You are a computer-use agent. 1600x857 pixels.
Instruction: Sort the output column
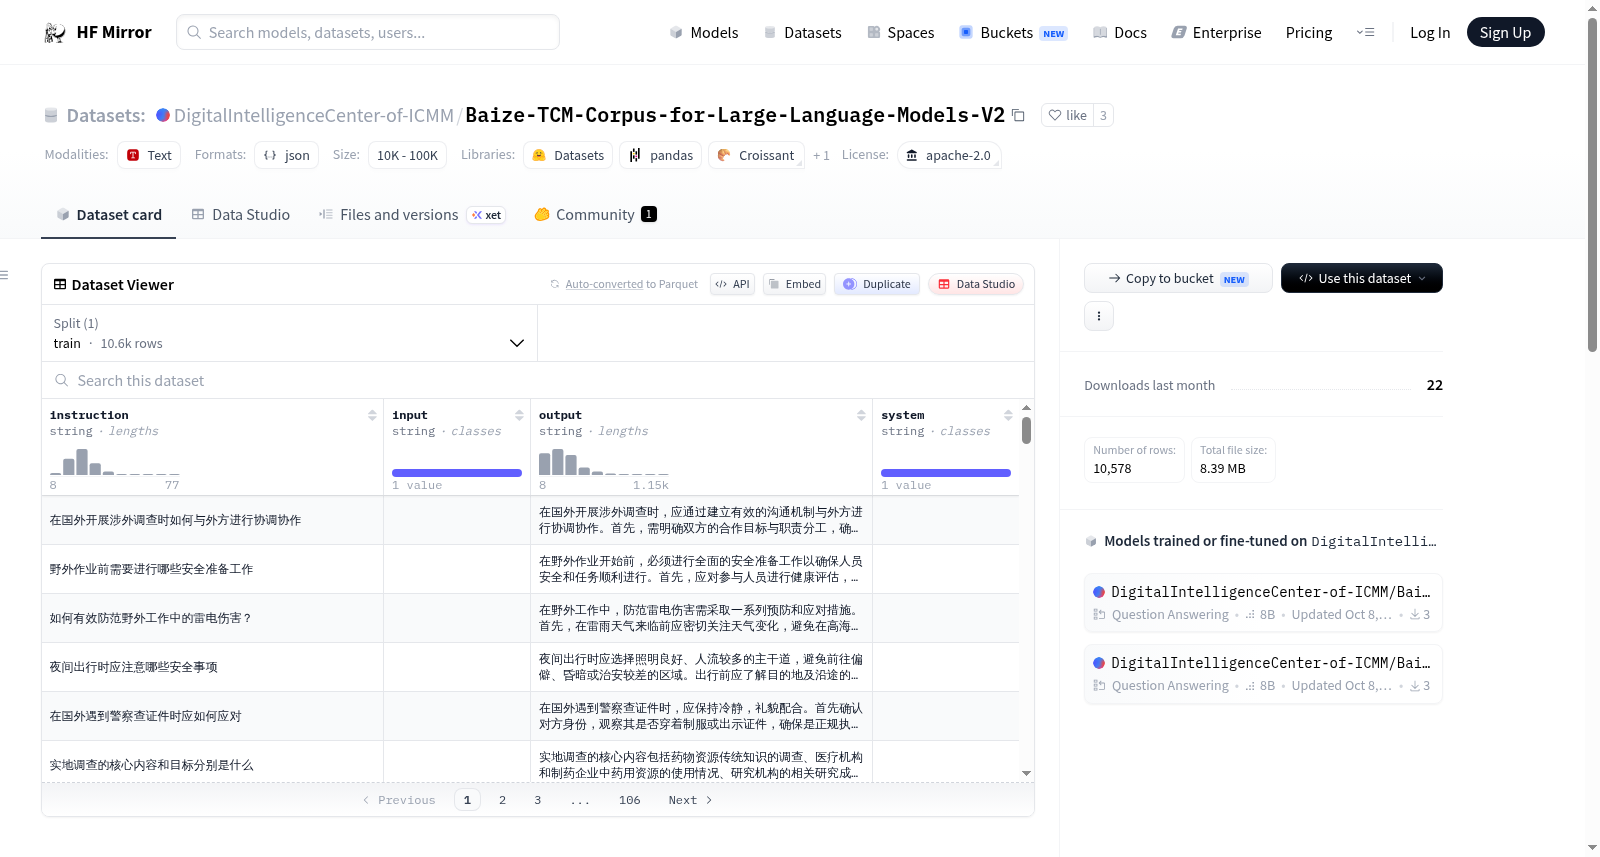click(861, 415)
